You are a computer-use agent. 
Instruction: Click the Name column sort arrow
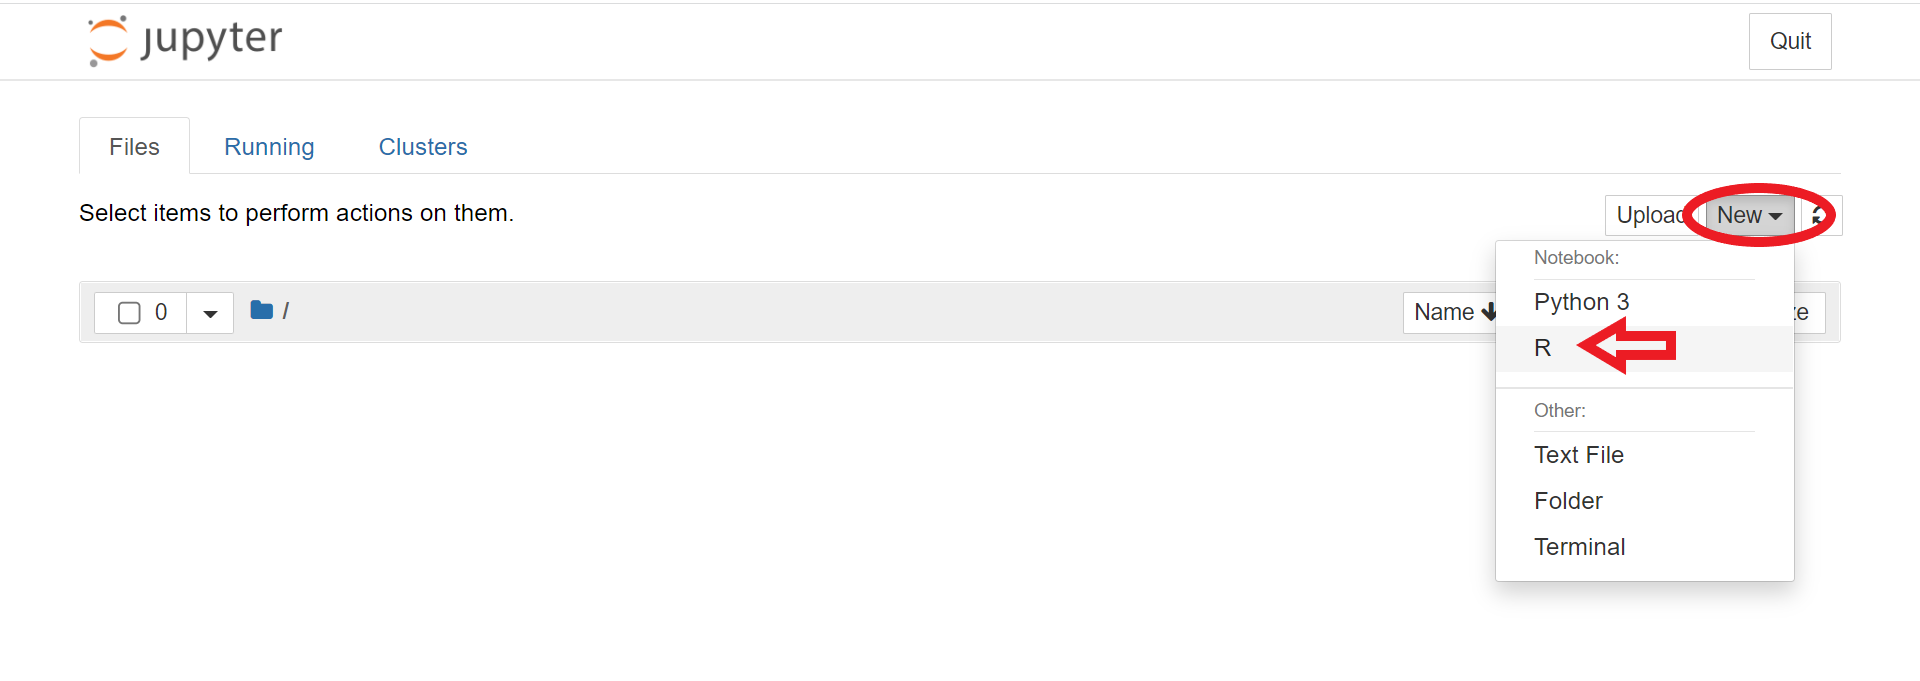tap(1488, 312)
